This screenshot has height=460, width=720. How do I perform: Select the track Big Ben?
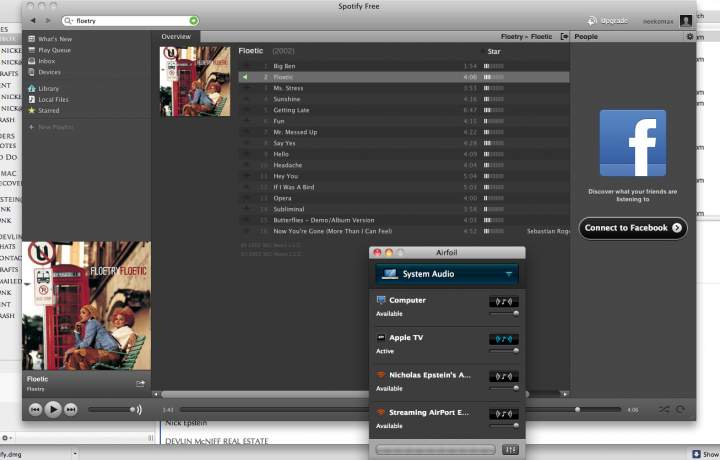pyautogui.click(x=404, y=66)
